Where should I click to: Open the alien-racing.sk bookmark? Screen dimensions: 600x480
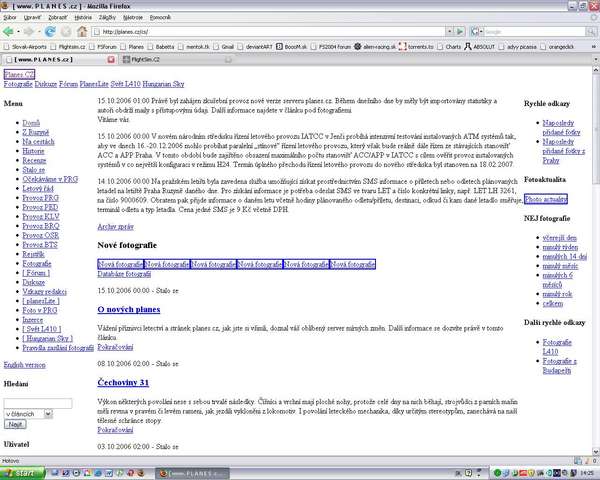tap(375, 47)
